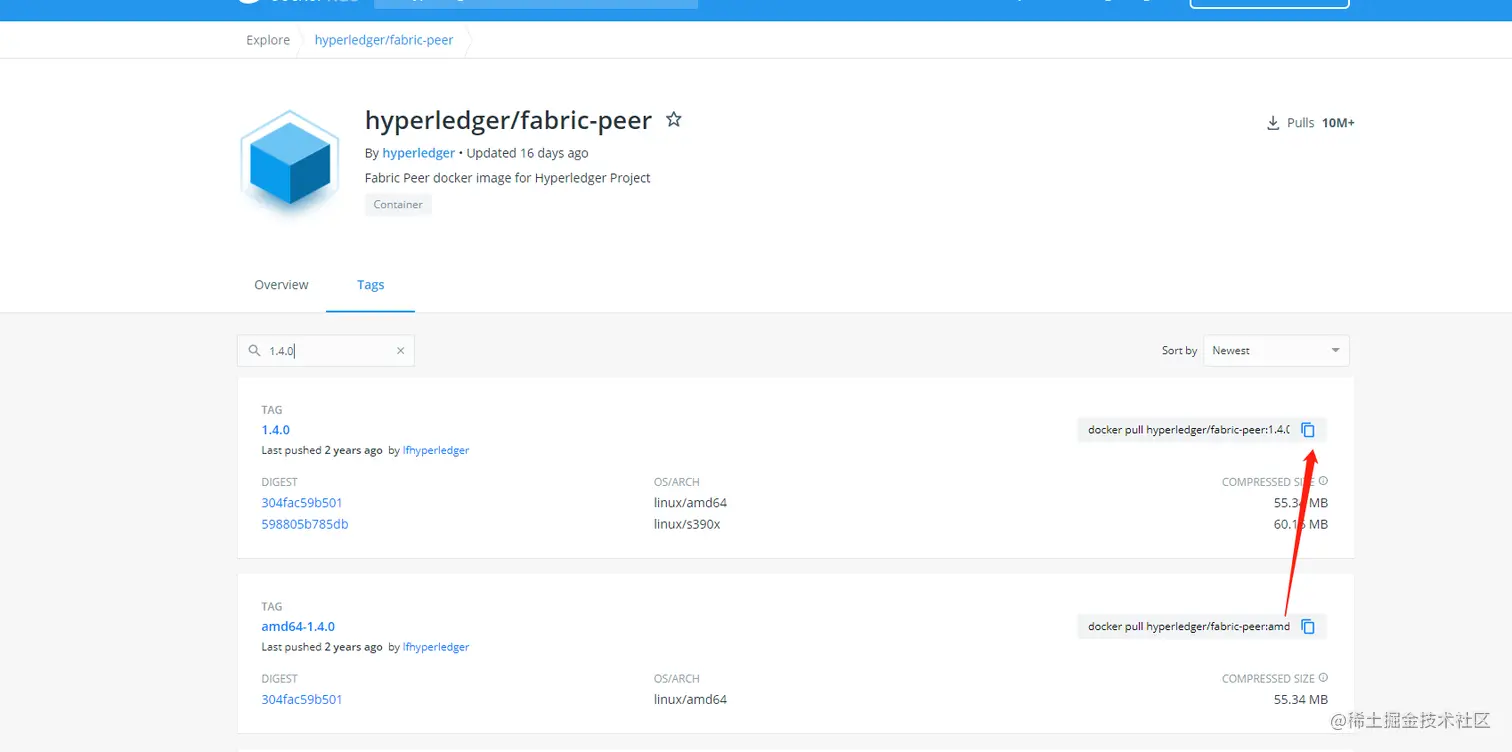Copy the docker pull command for tag 1.4.0

point(1308,430)
